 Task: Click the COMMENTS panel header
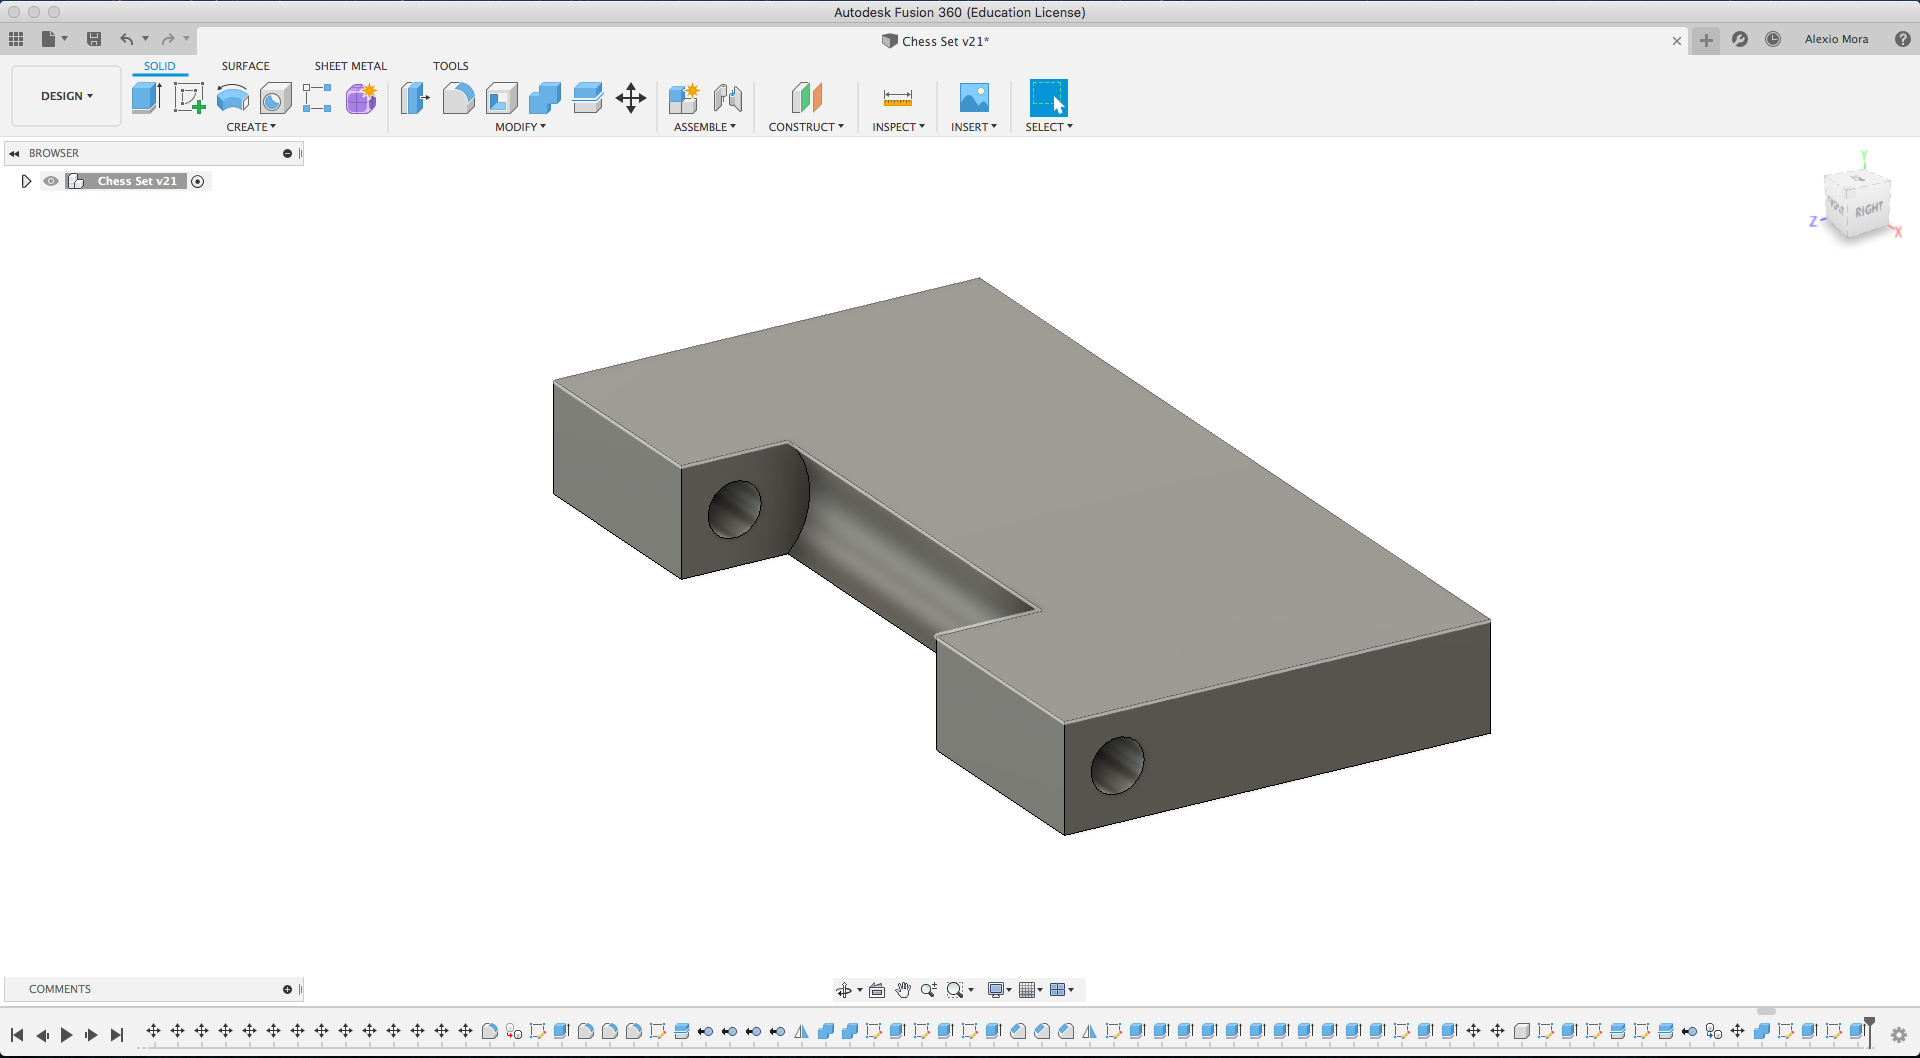click(153, 989)
